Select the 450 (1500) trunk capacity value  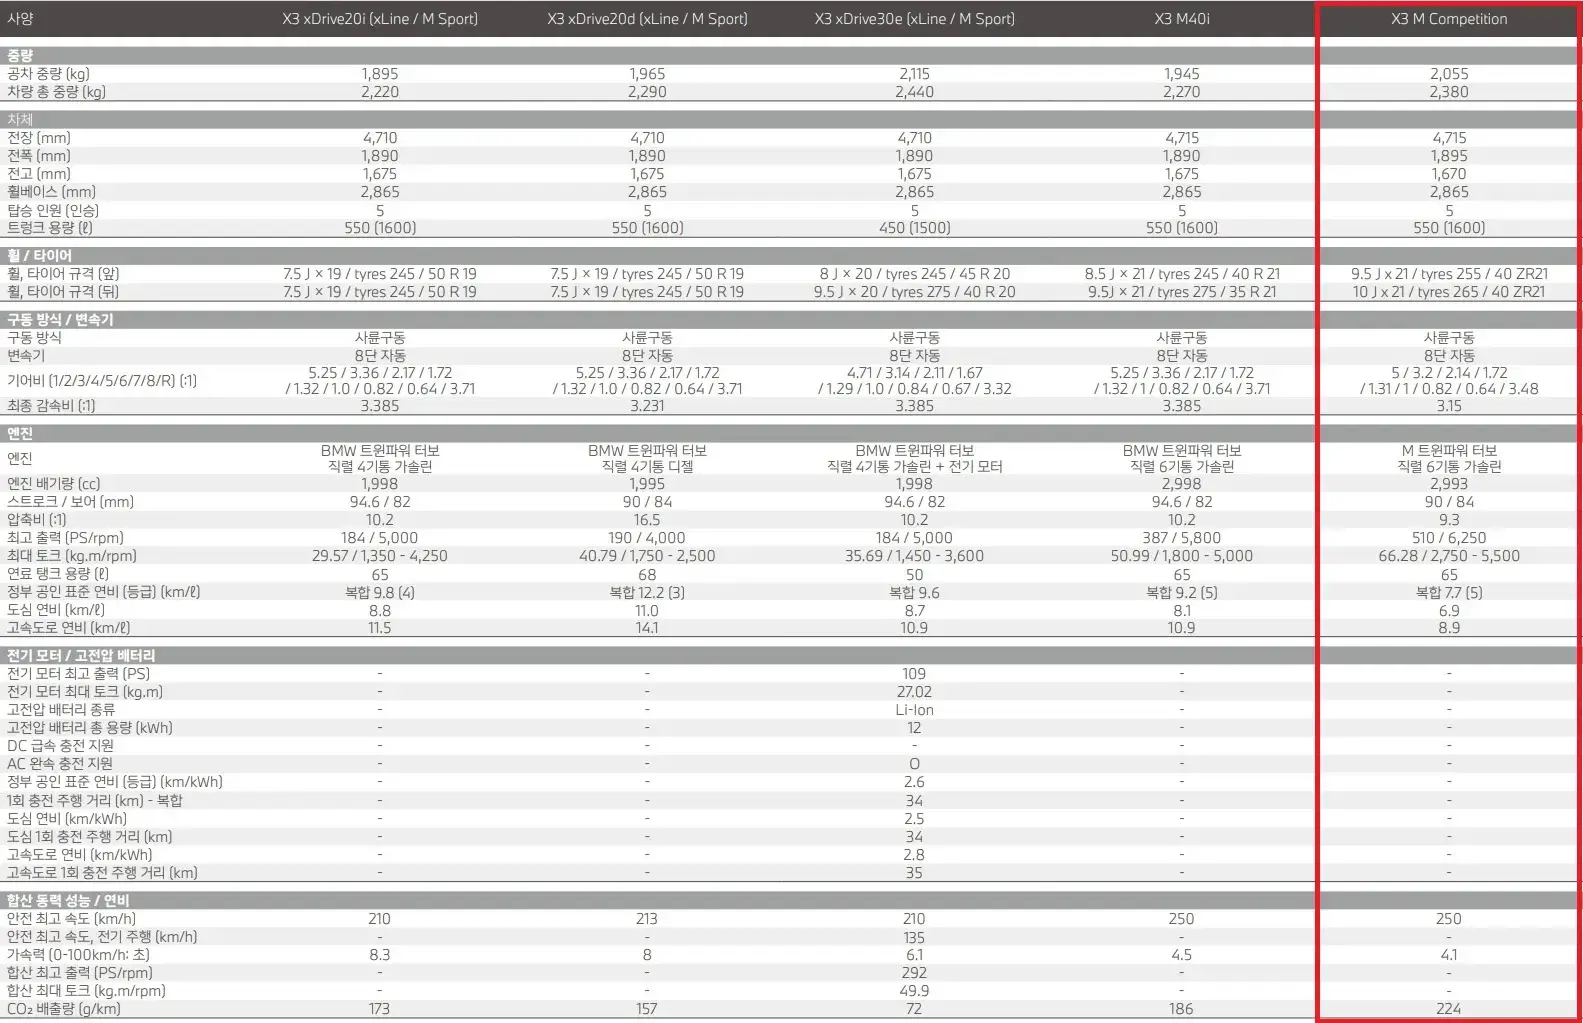(x=914, y=228)
